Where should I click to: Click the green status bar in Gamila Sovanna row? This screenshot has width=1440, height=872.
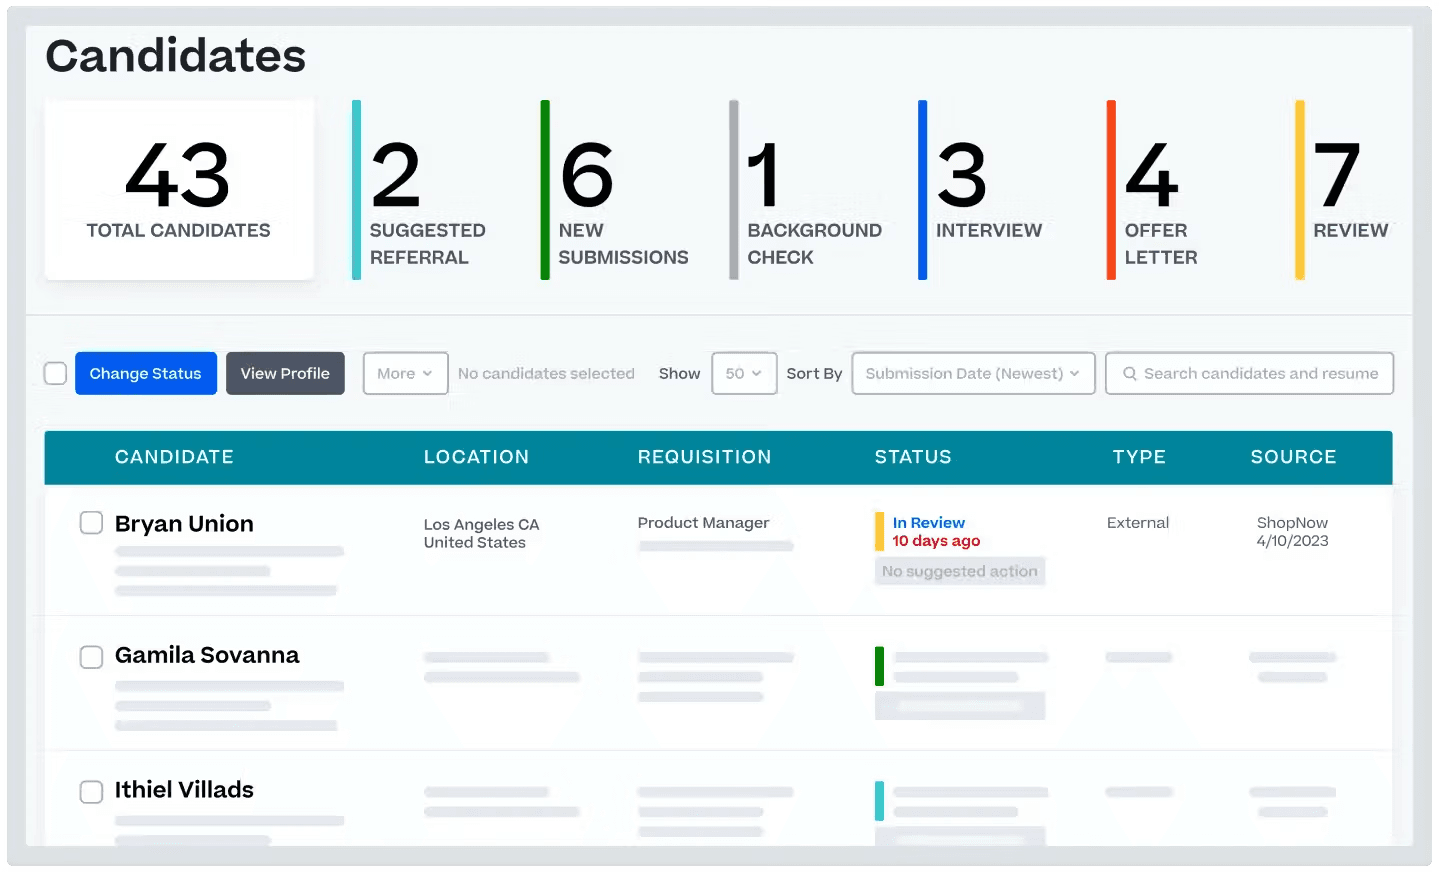tap(879, 666)
